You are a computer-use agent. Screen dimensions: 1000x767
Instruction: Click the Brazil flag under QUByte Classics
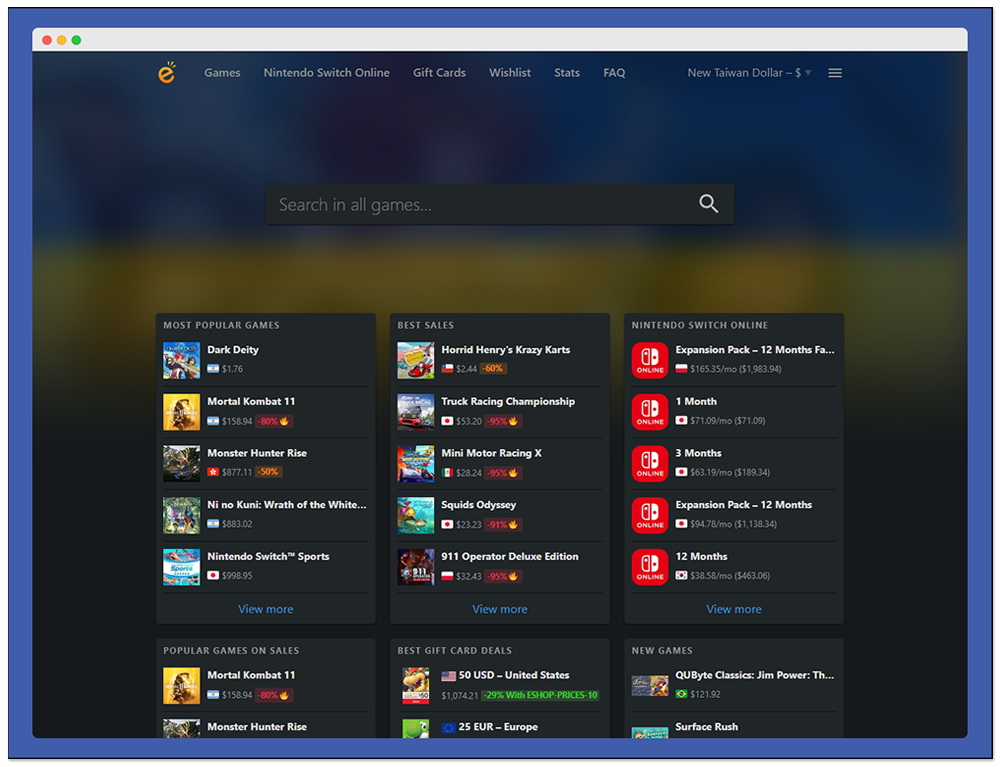point(681,694)
